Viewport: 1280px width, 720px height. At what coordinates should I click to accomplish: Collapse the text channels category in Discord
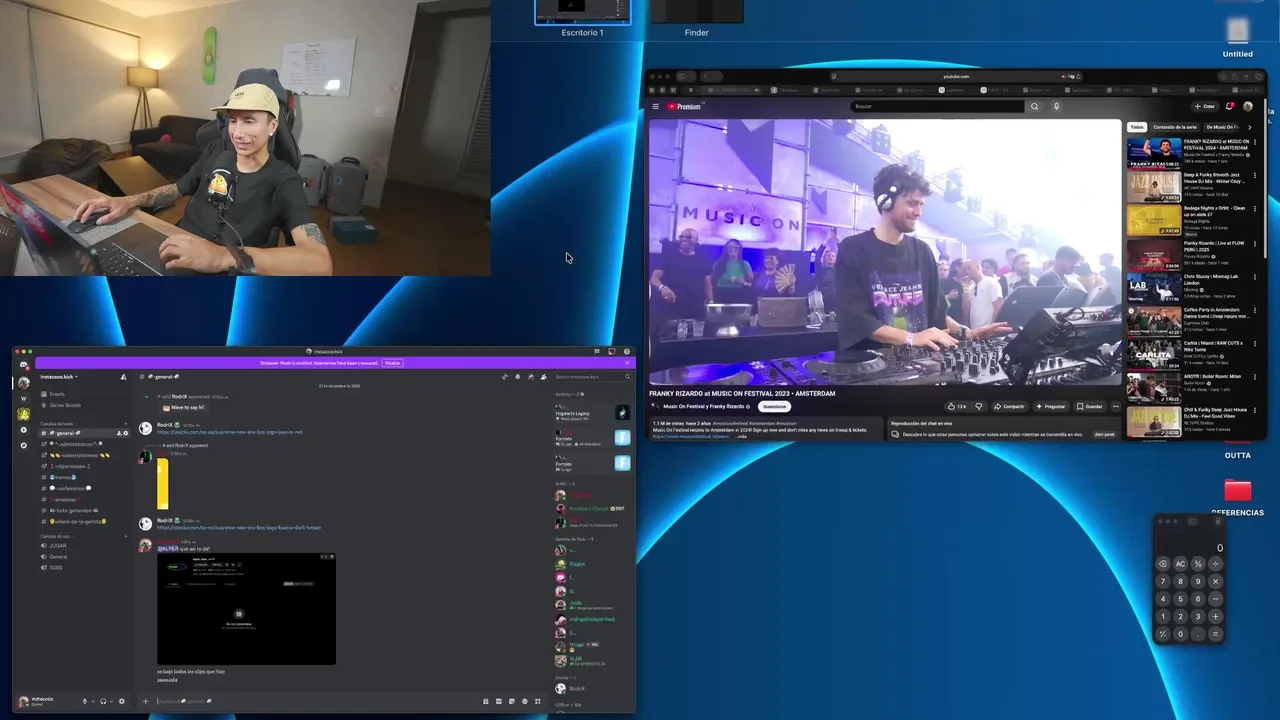[x=56, y=424]
